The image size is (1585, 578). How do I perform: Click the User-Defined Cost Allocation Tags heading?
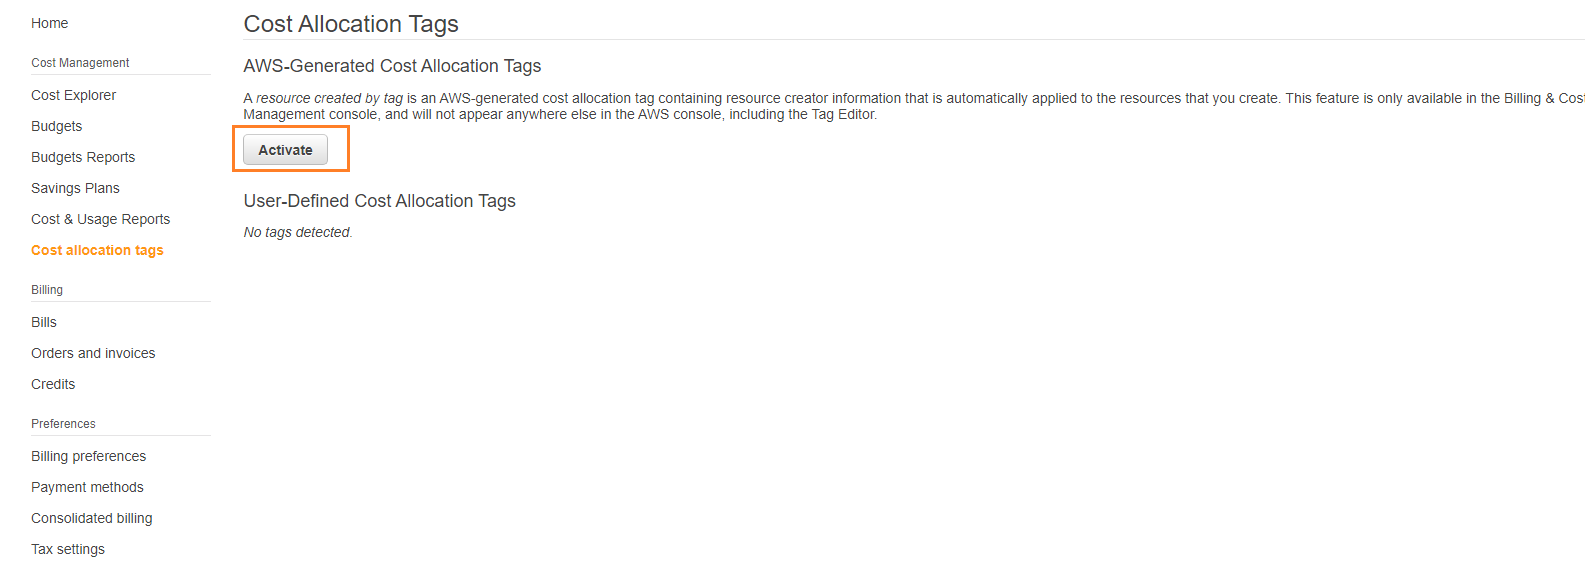380,201
